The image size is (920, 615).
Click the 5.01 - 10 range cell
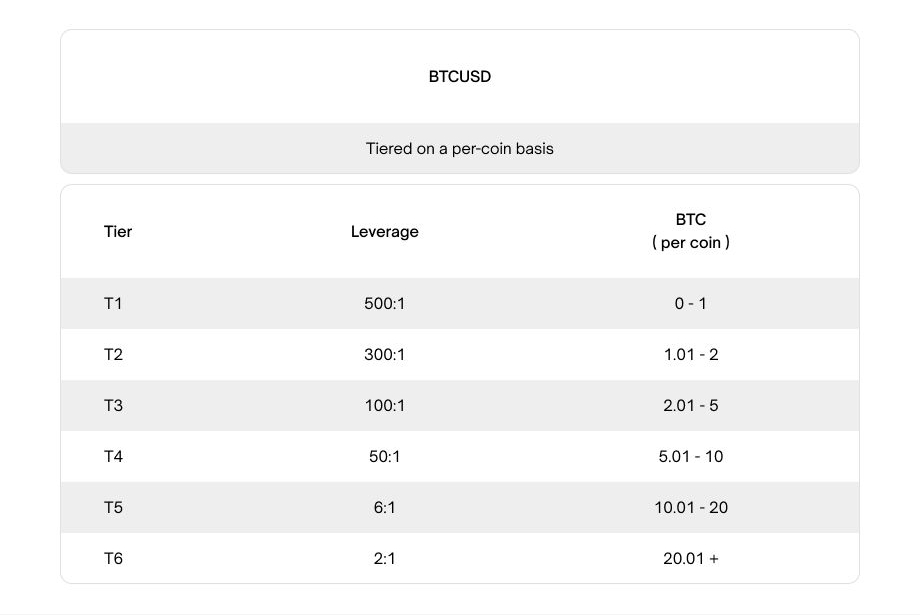691,457
